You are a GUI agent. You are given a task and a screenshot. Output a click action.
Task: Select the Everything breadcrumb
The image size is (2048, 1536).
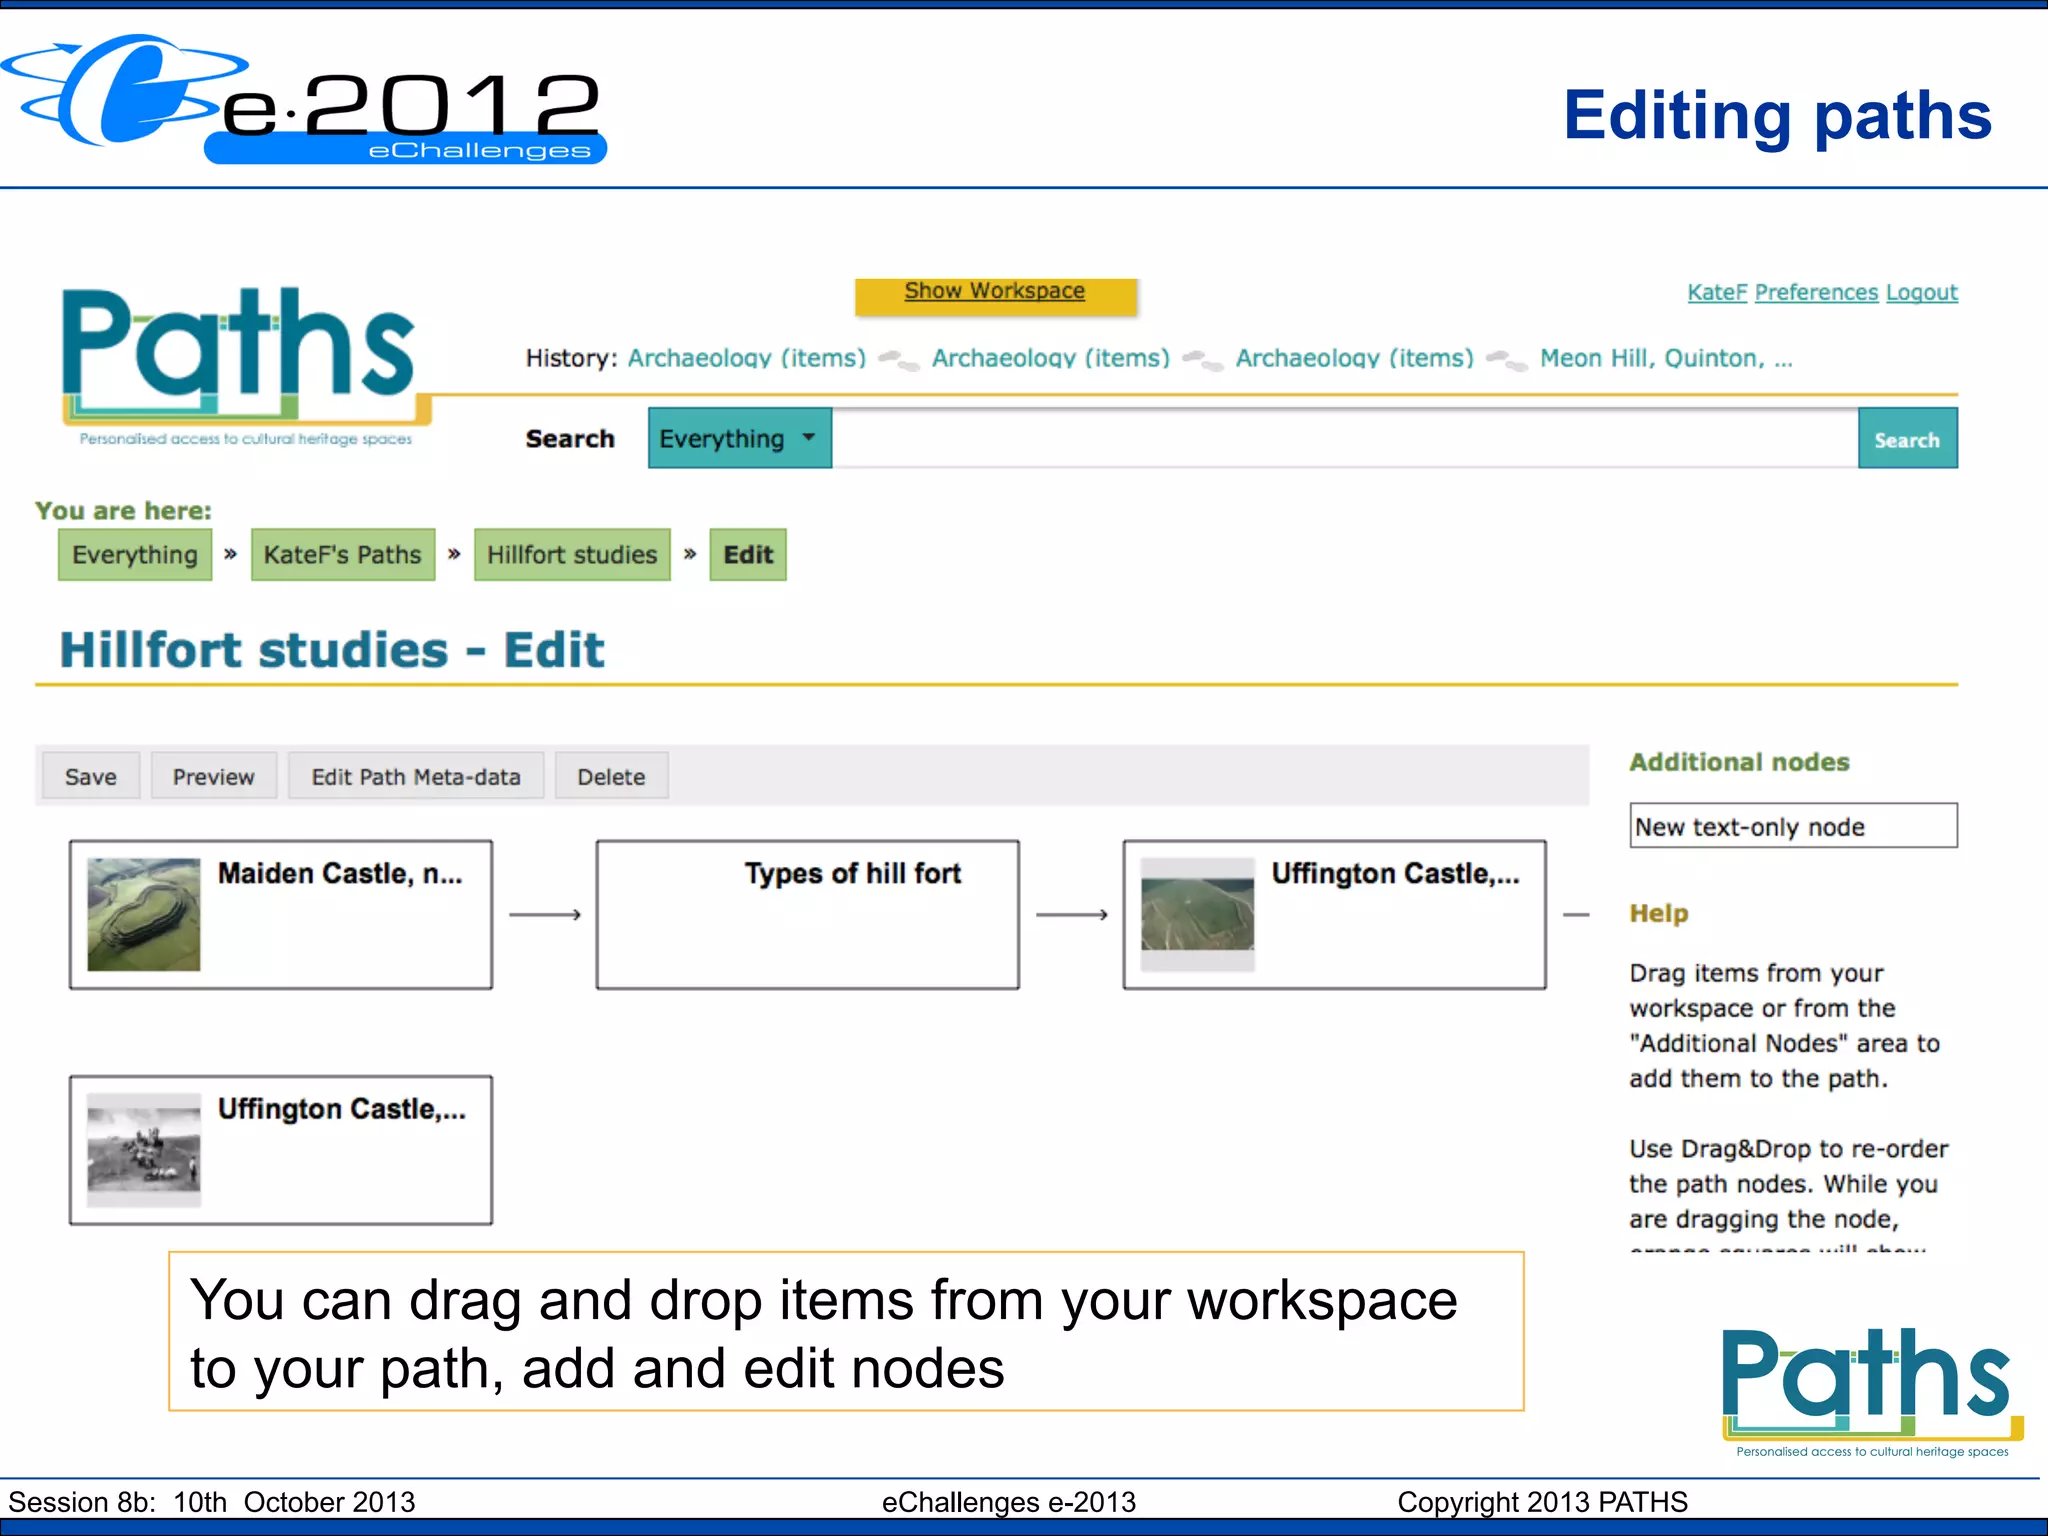coord(135,554)
